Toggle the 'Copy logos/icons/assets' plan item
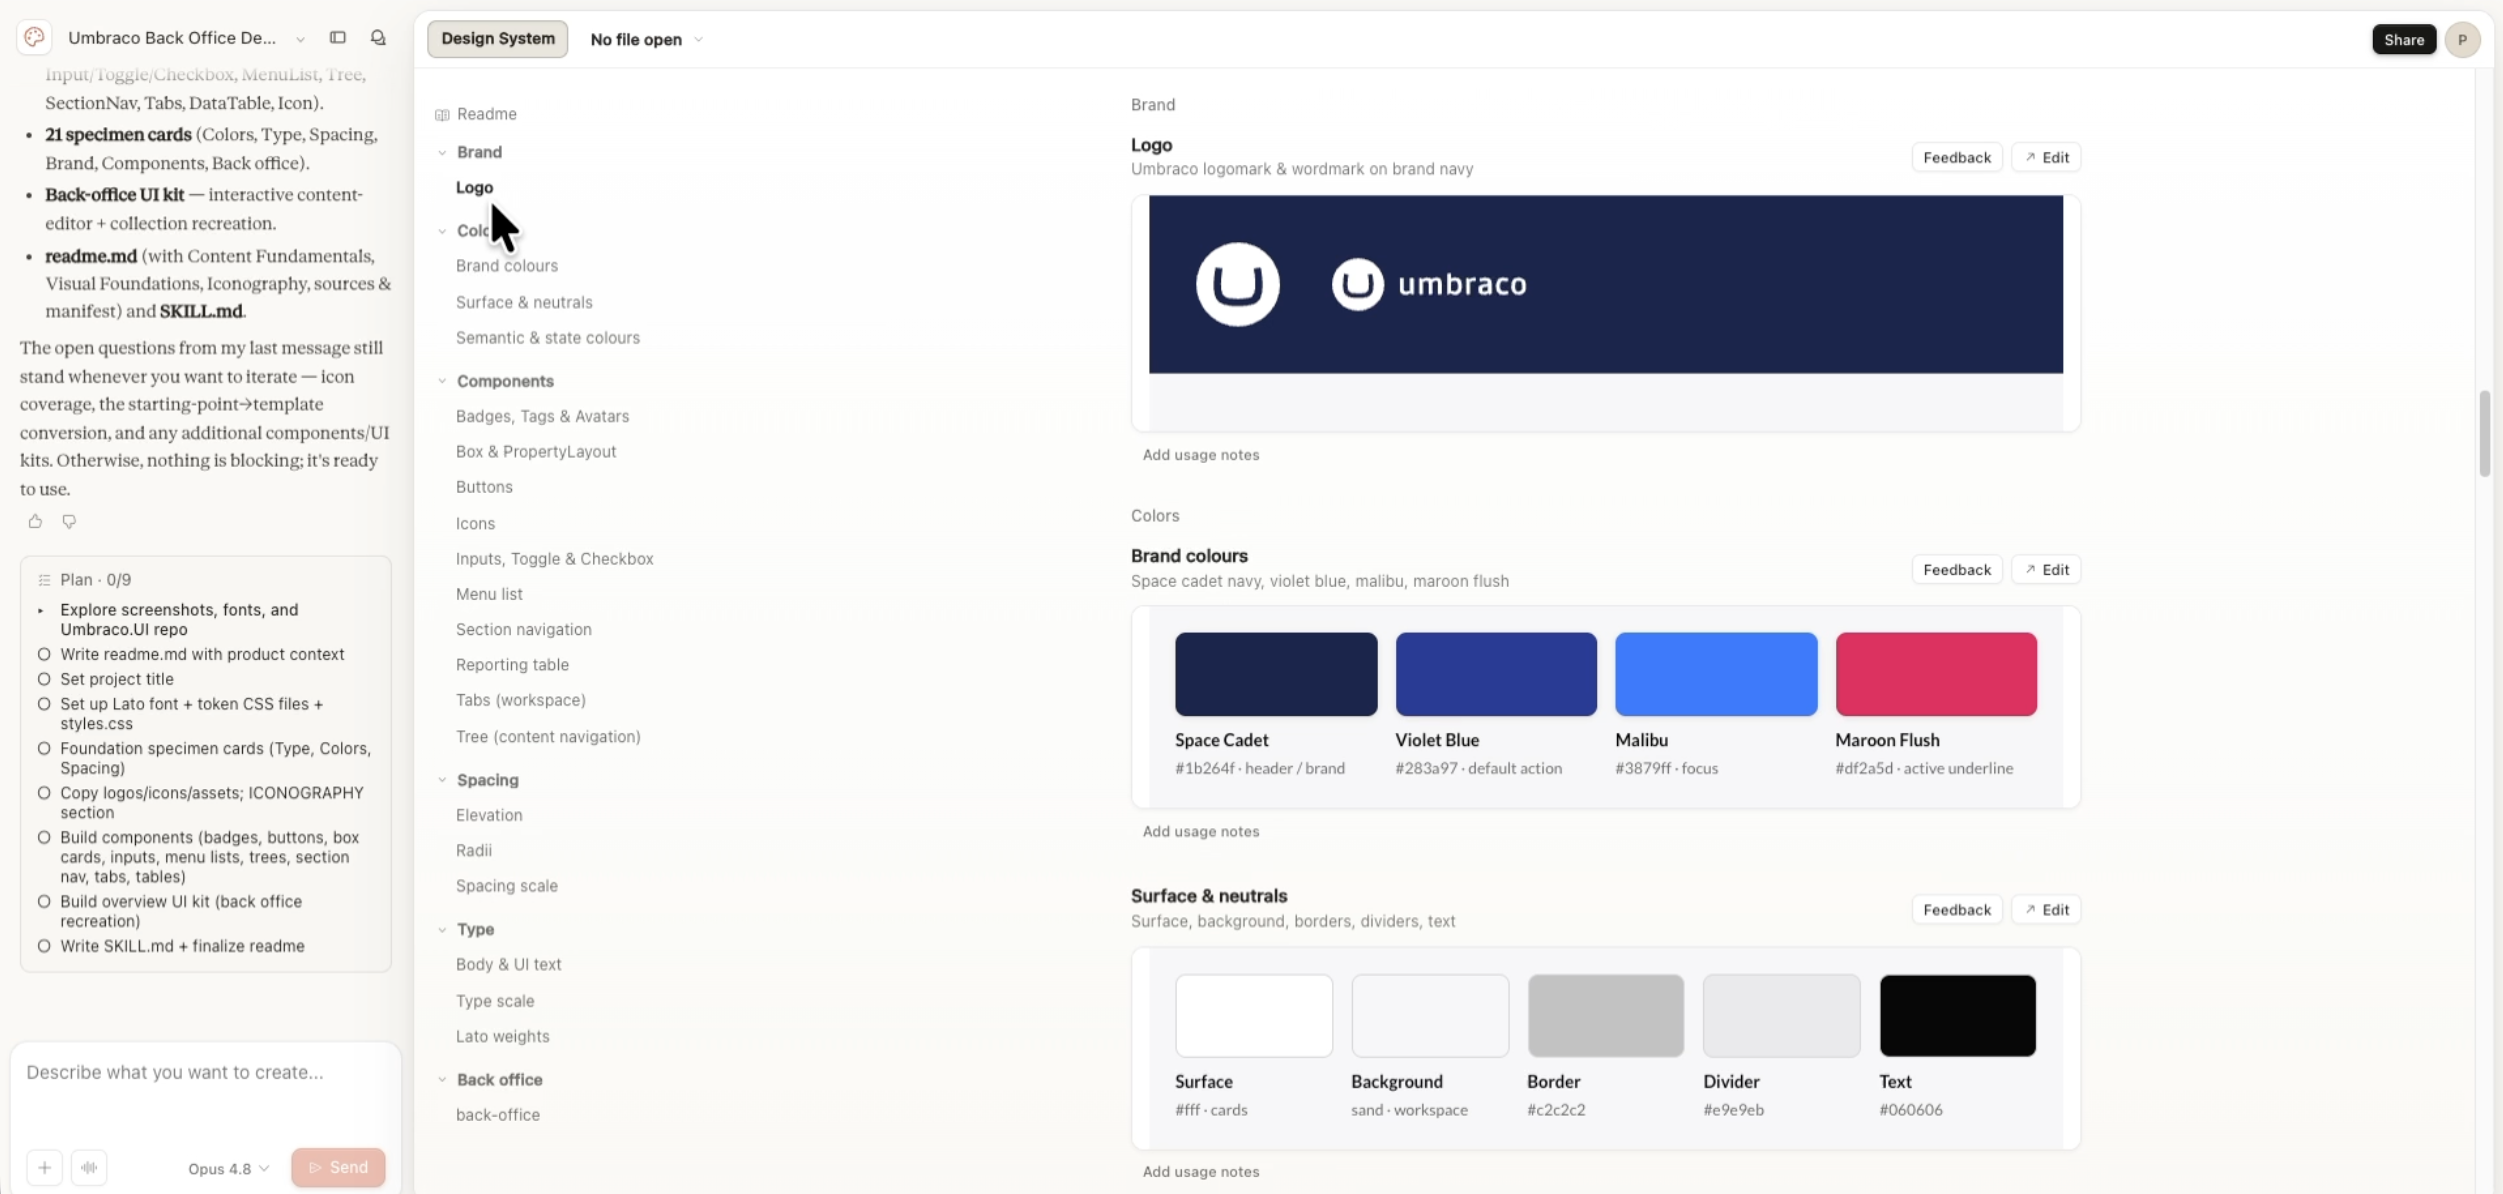 coord(44,793)
